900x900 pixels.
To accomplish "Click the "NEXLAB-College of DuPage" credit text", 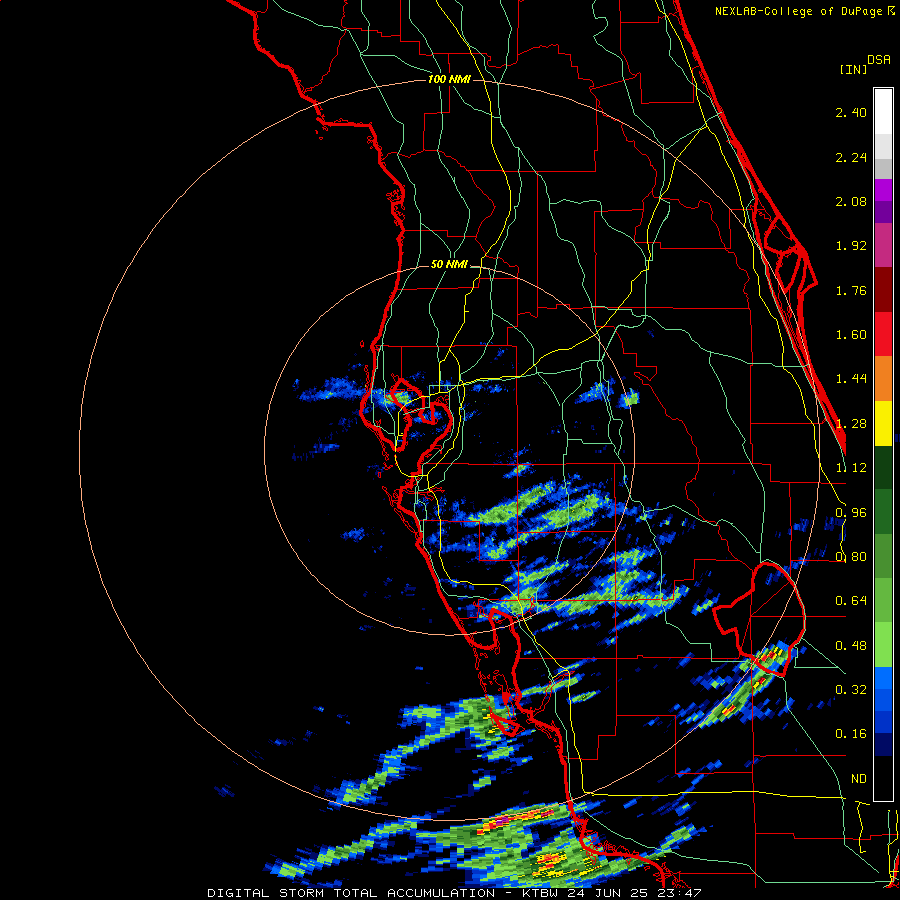I will point(800,11).
